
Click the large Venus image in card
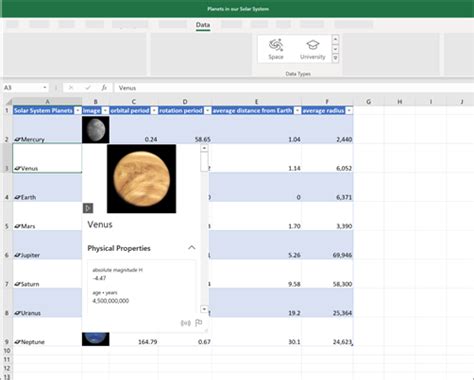(141, 179)
